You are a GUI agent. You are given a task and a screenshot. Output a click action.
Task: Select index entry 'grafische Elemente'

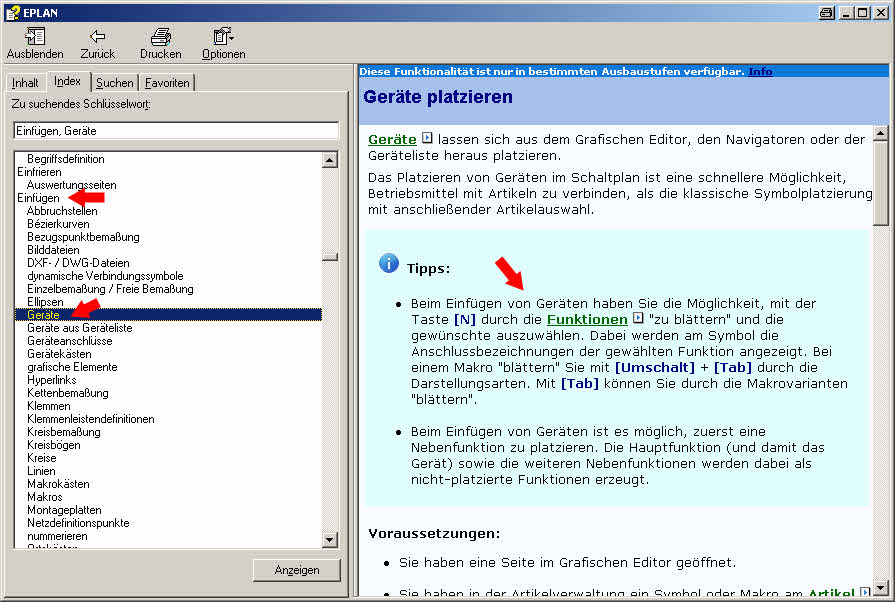tap(72, 367)
